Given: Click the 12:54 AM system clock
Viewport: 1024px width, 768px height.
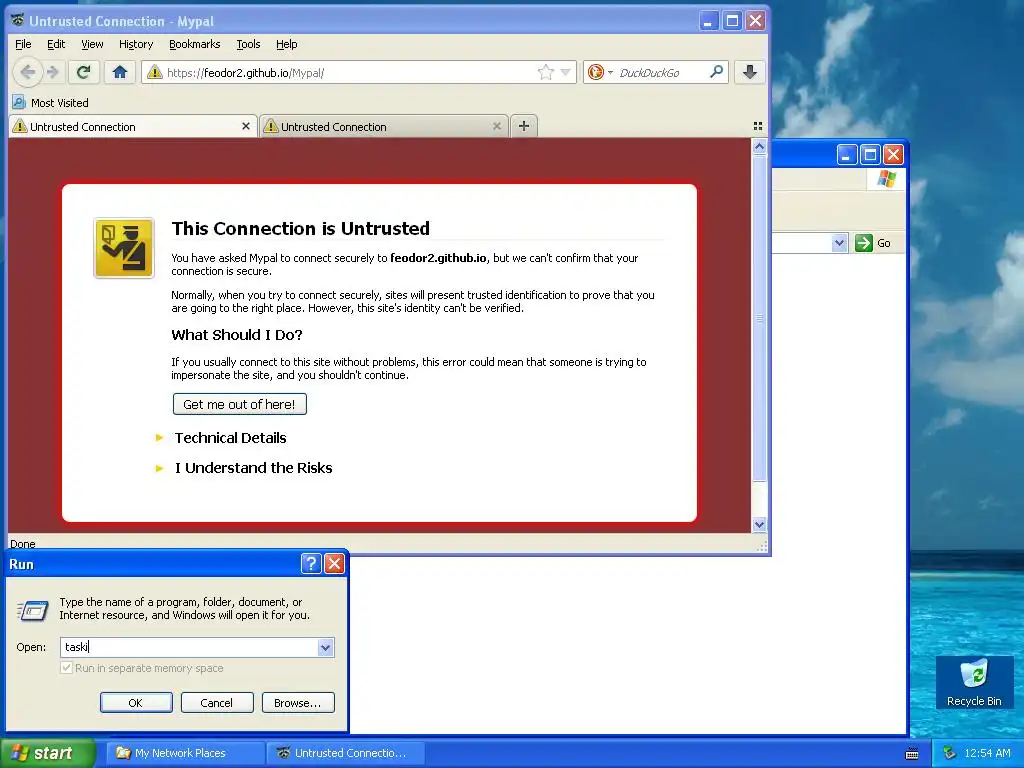Looking at the screenshot, I should pyautogui.click(x=987, y=753).
